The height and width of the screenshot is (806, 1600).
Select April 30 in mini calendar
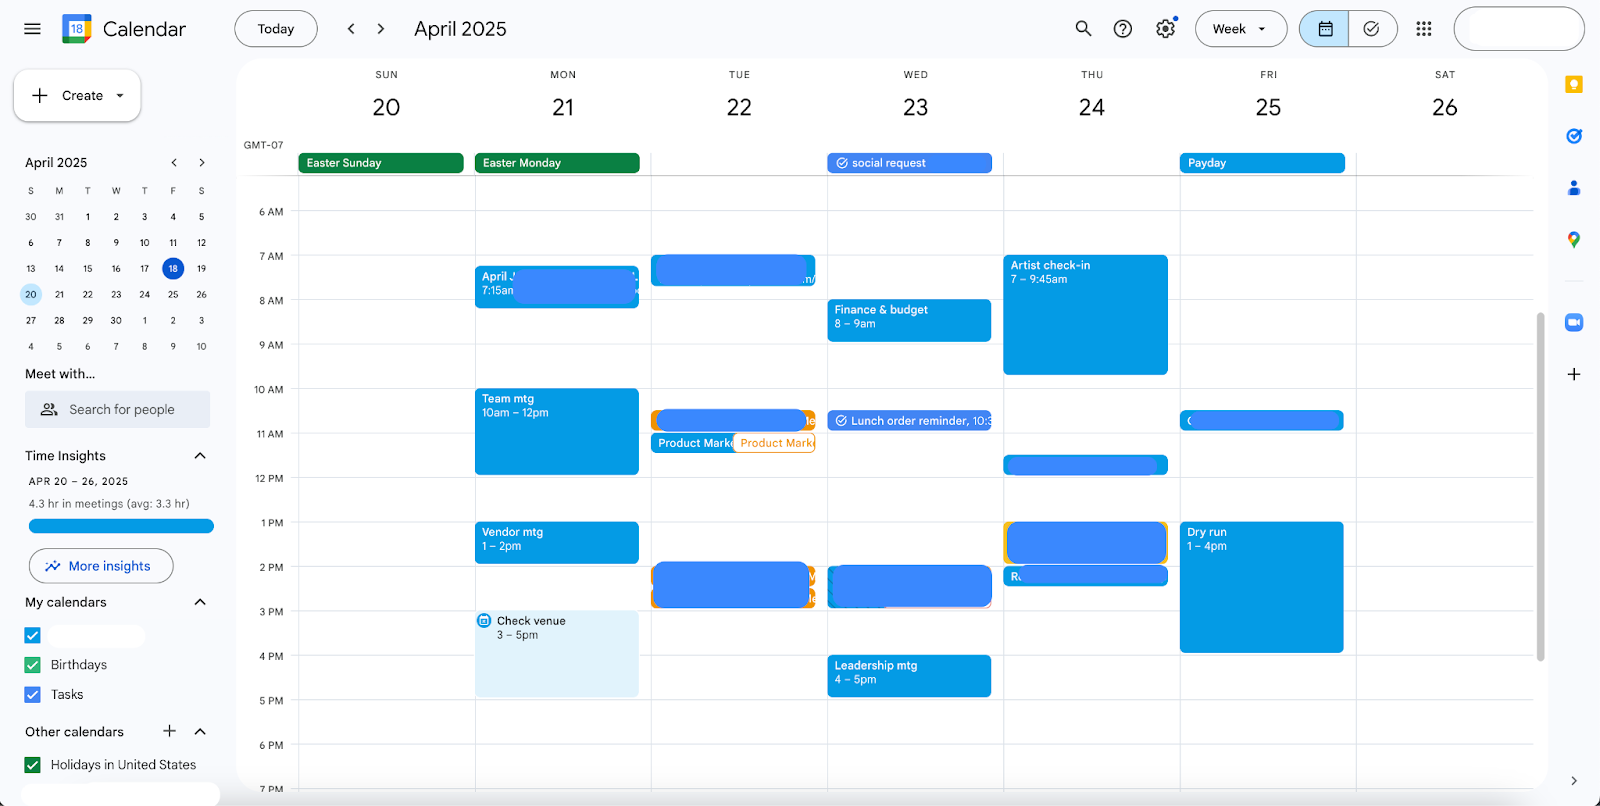coord(116,320)
